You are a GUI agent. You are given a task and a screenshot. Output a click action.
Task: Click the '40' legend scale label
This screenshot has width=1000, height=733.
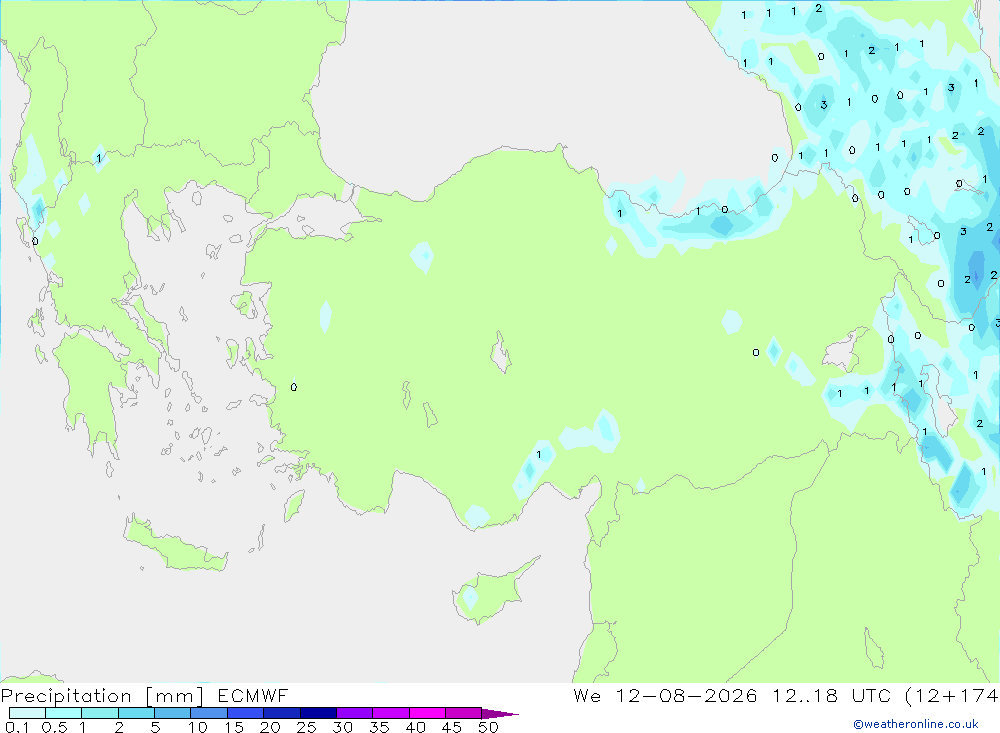[416, 727]
